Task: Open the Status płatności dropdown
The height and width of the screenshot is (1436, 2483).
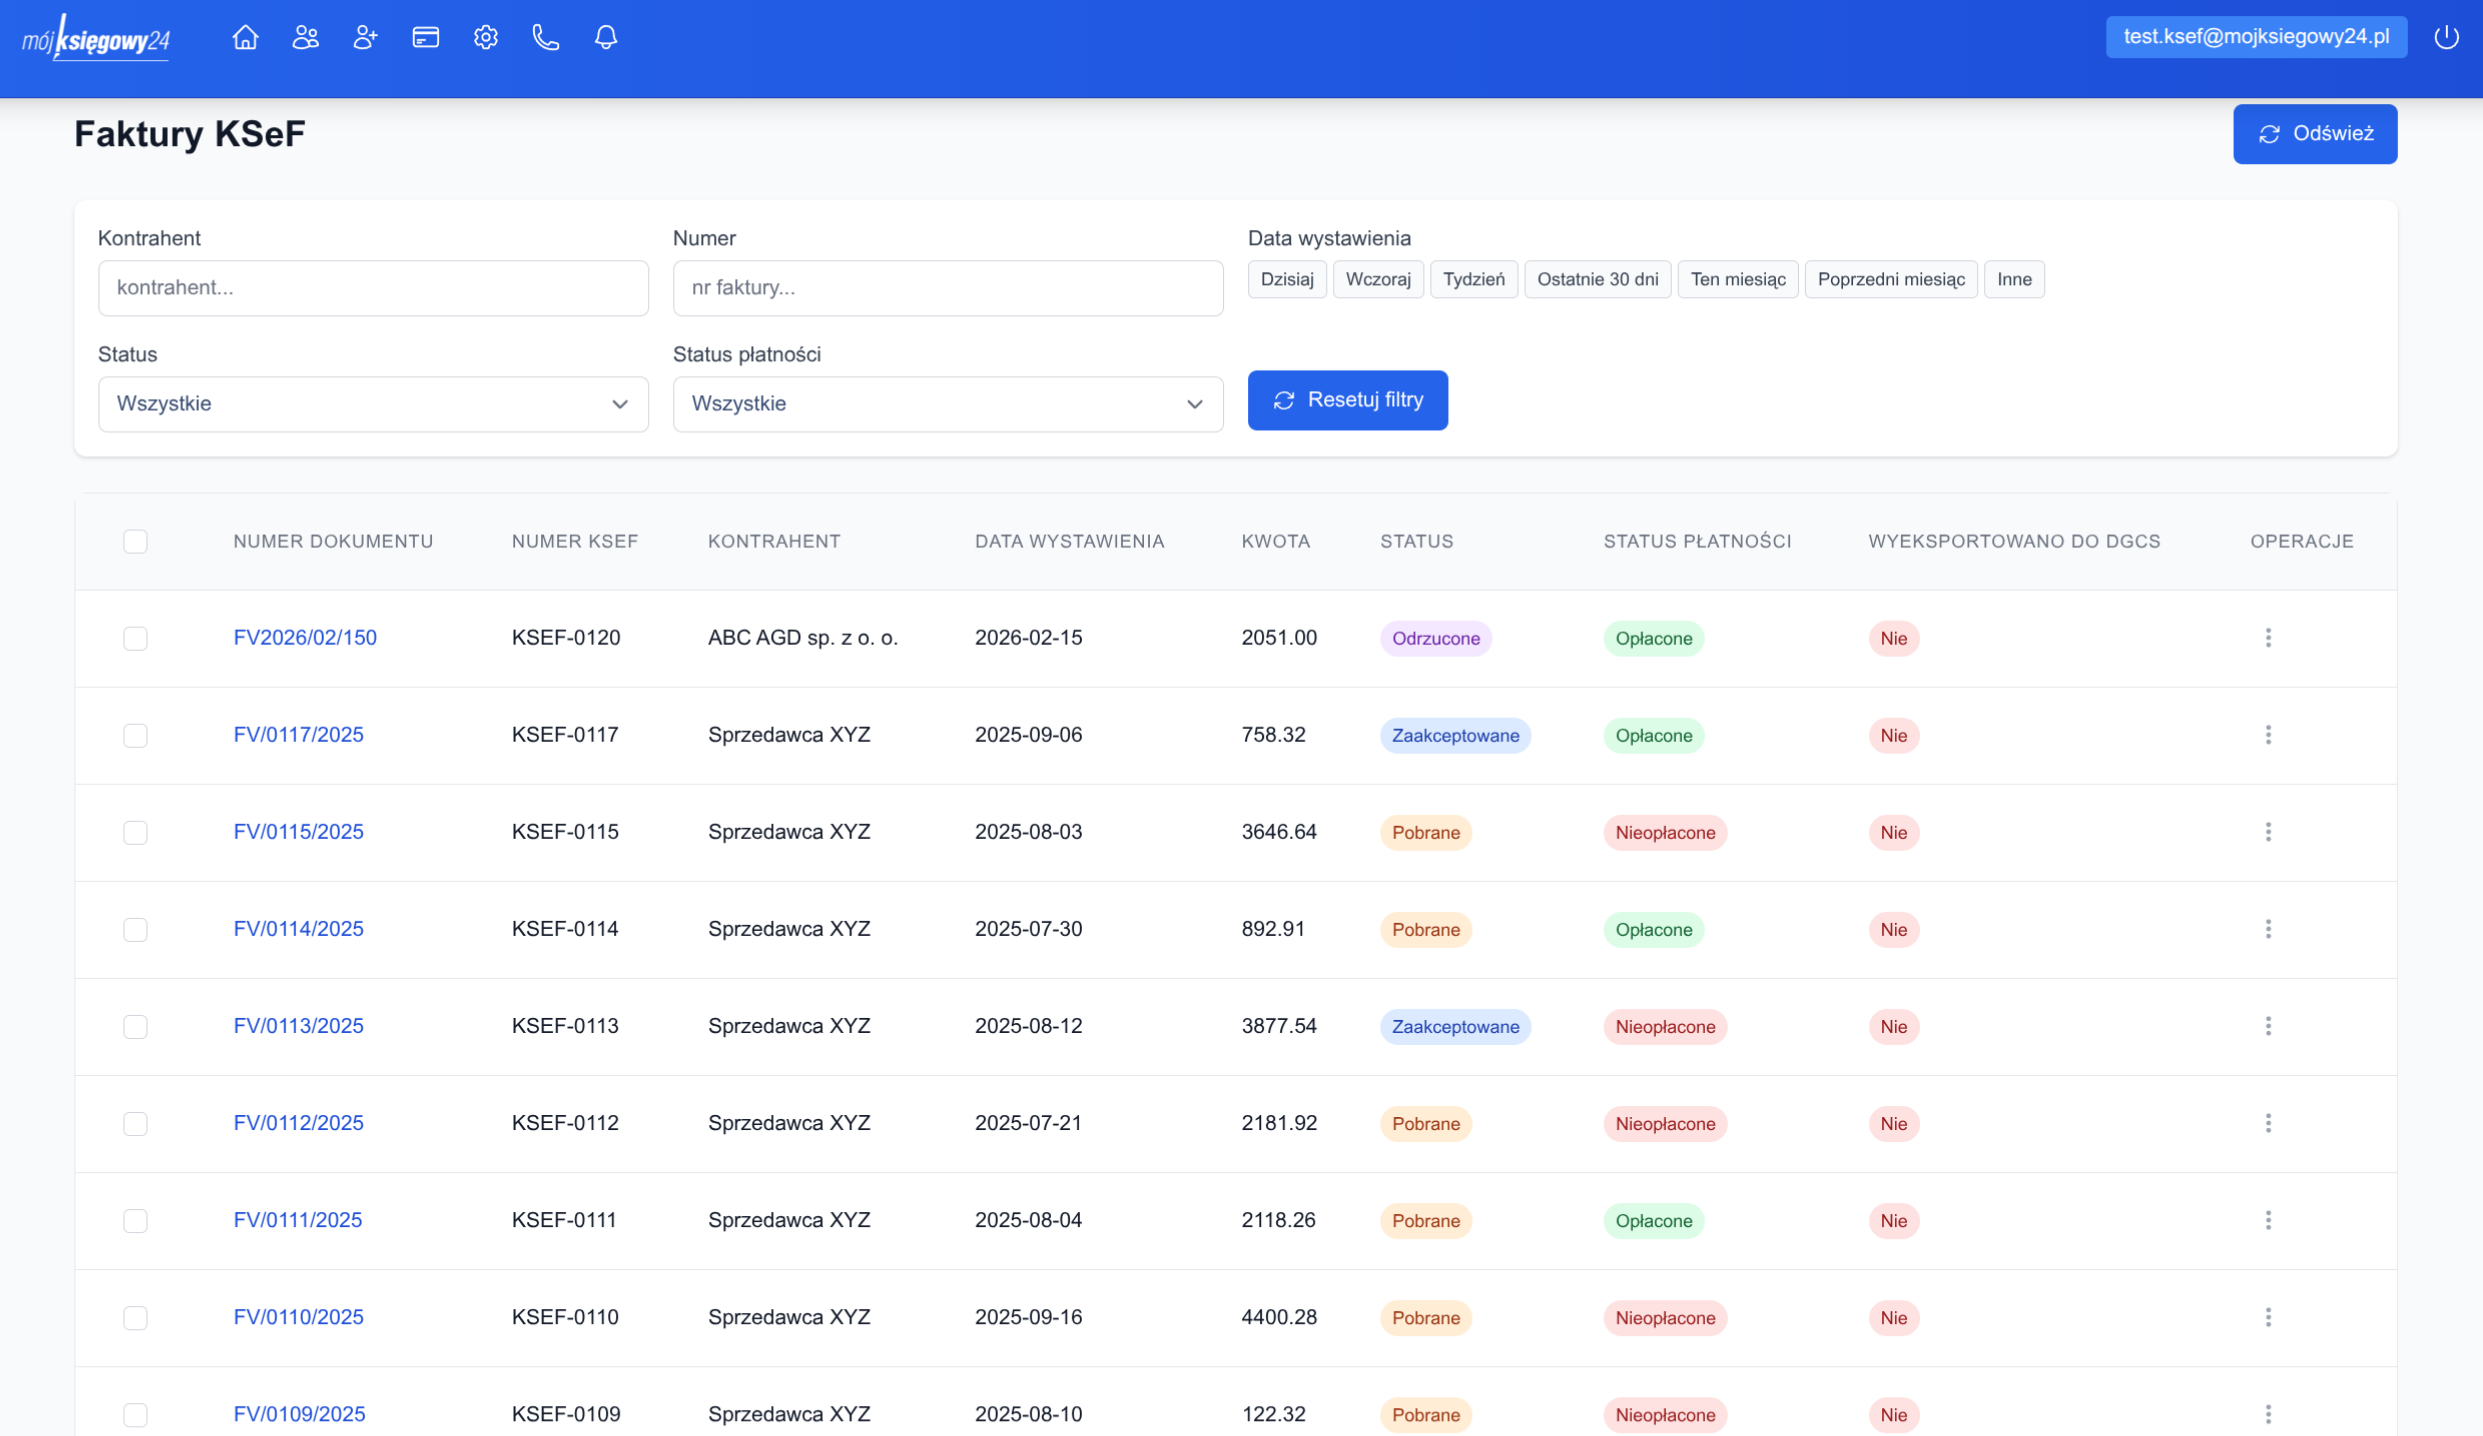Action: tap(947, 404)
